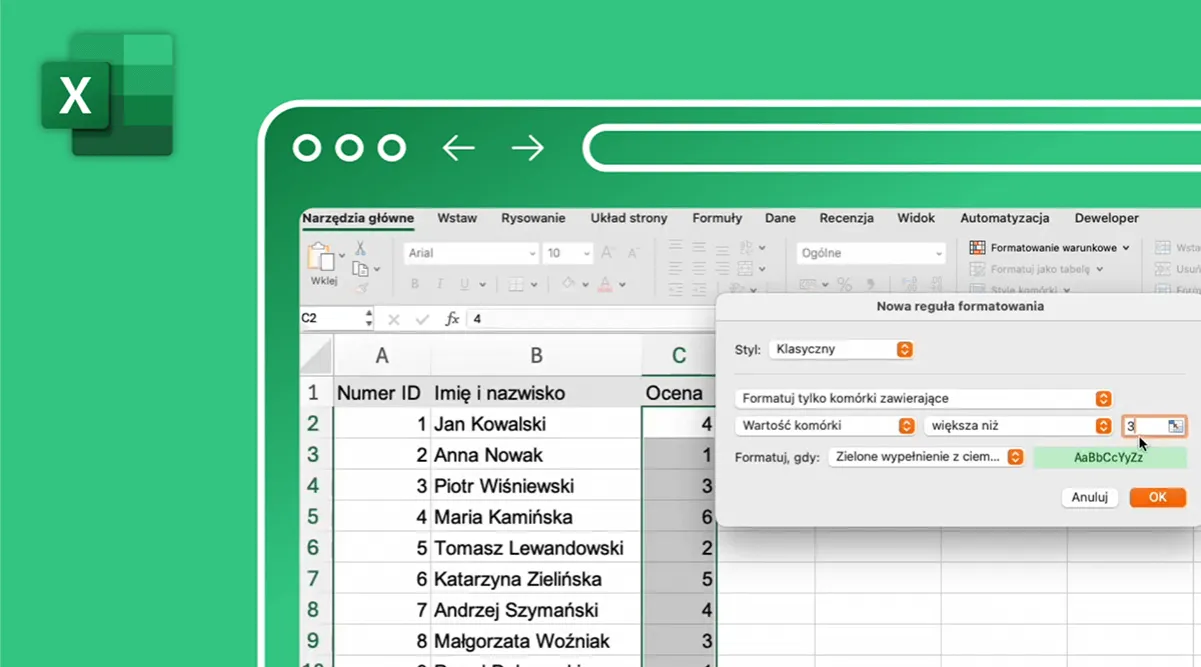The image size is (1201, 667).
Task: Expand the paste options arrow
Action: (342, 256)
